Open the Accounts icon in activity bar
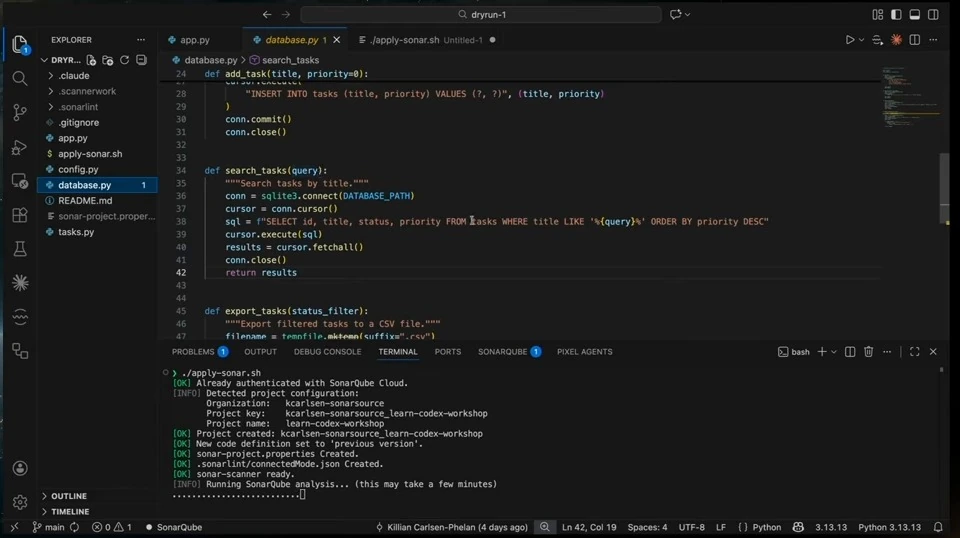This screenshot has width=960, height=538. (x=20, y=468)
